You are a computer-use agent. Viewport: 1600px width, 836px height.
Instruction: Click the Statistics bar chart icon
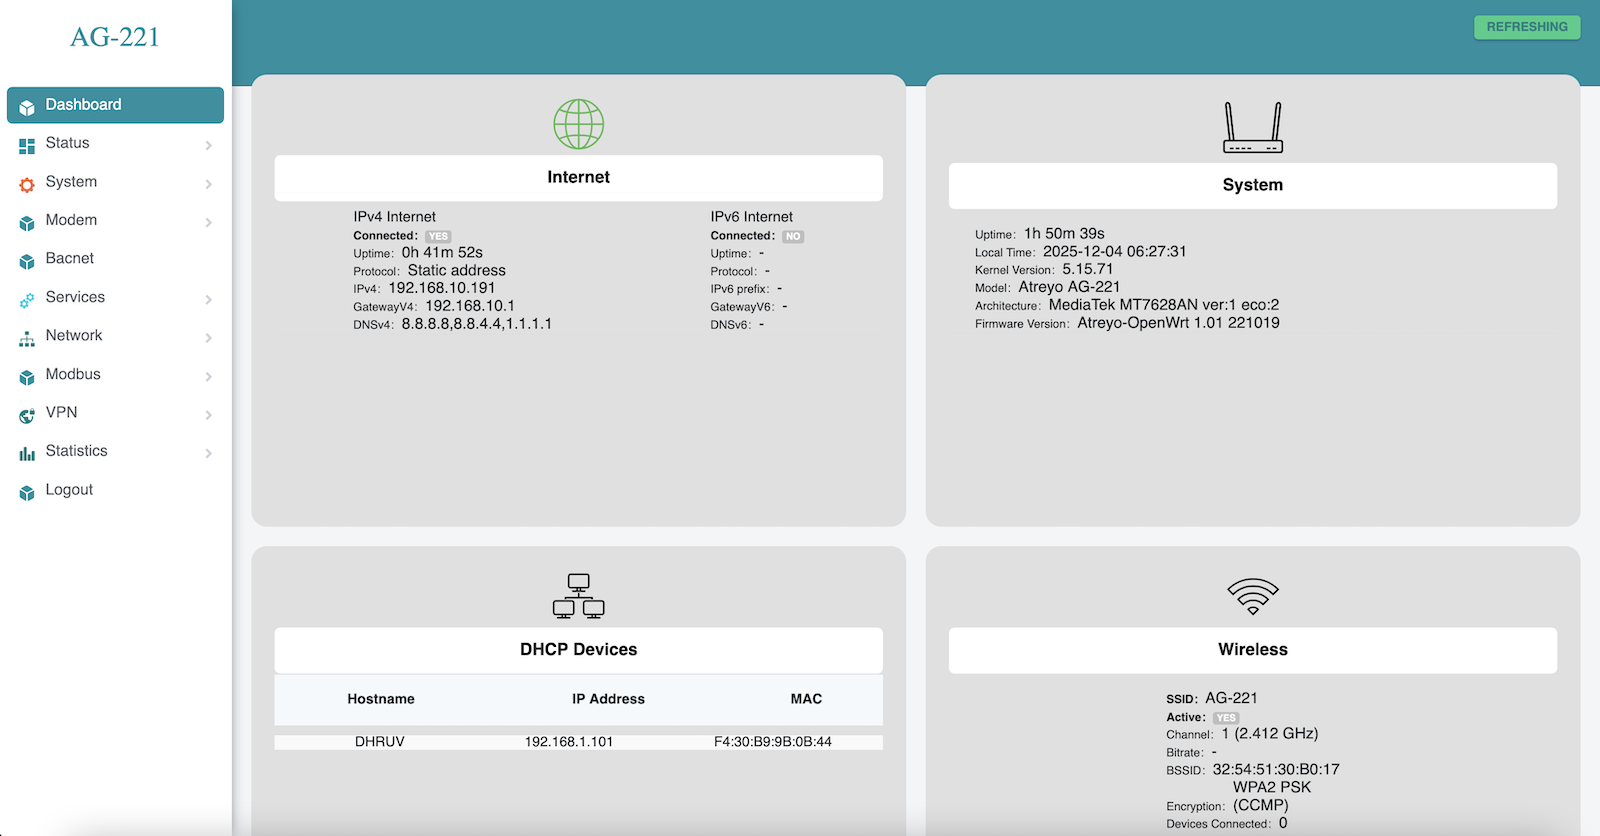27,453
